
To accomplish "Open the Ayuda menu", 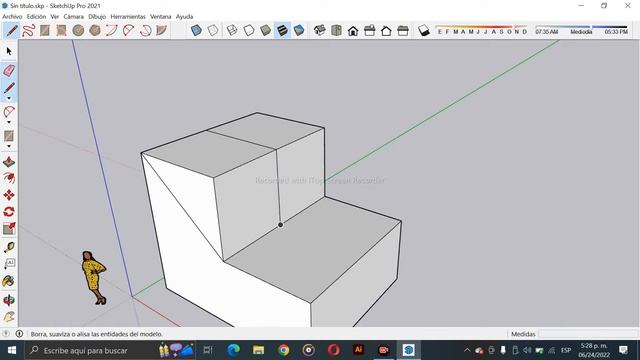I will point(184,17).
